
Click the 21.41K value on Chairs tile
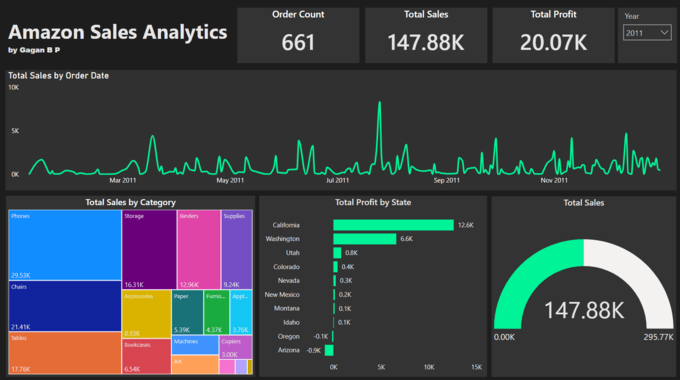point(20,327)
